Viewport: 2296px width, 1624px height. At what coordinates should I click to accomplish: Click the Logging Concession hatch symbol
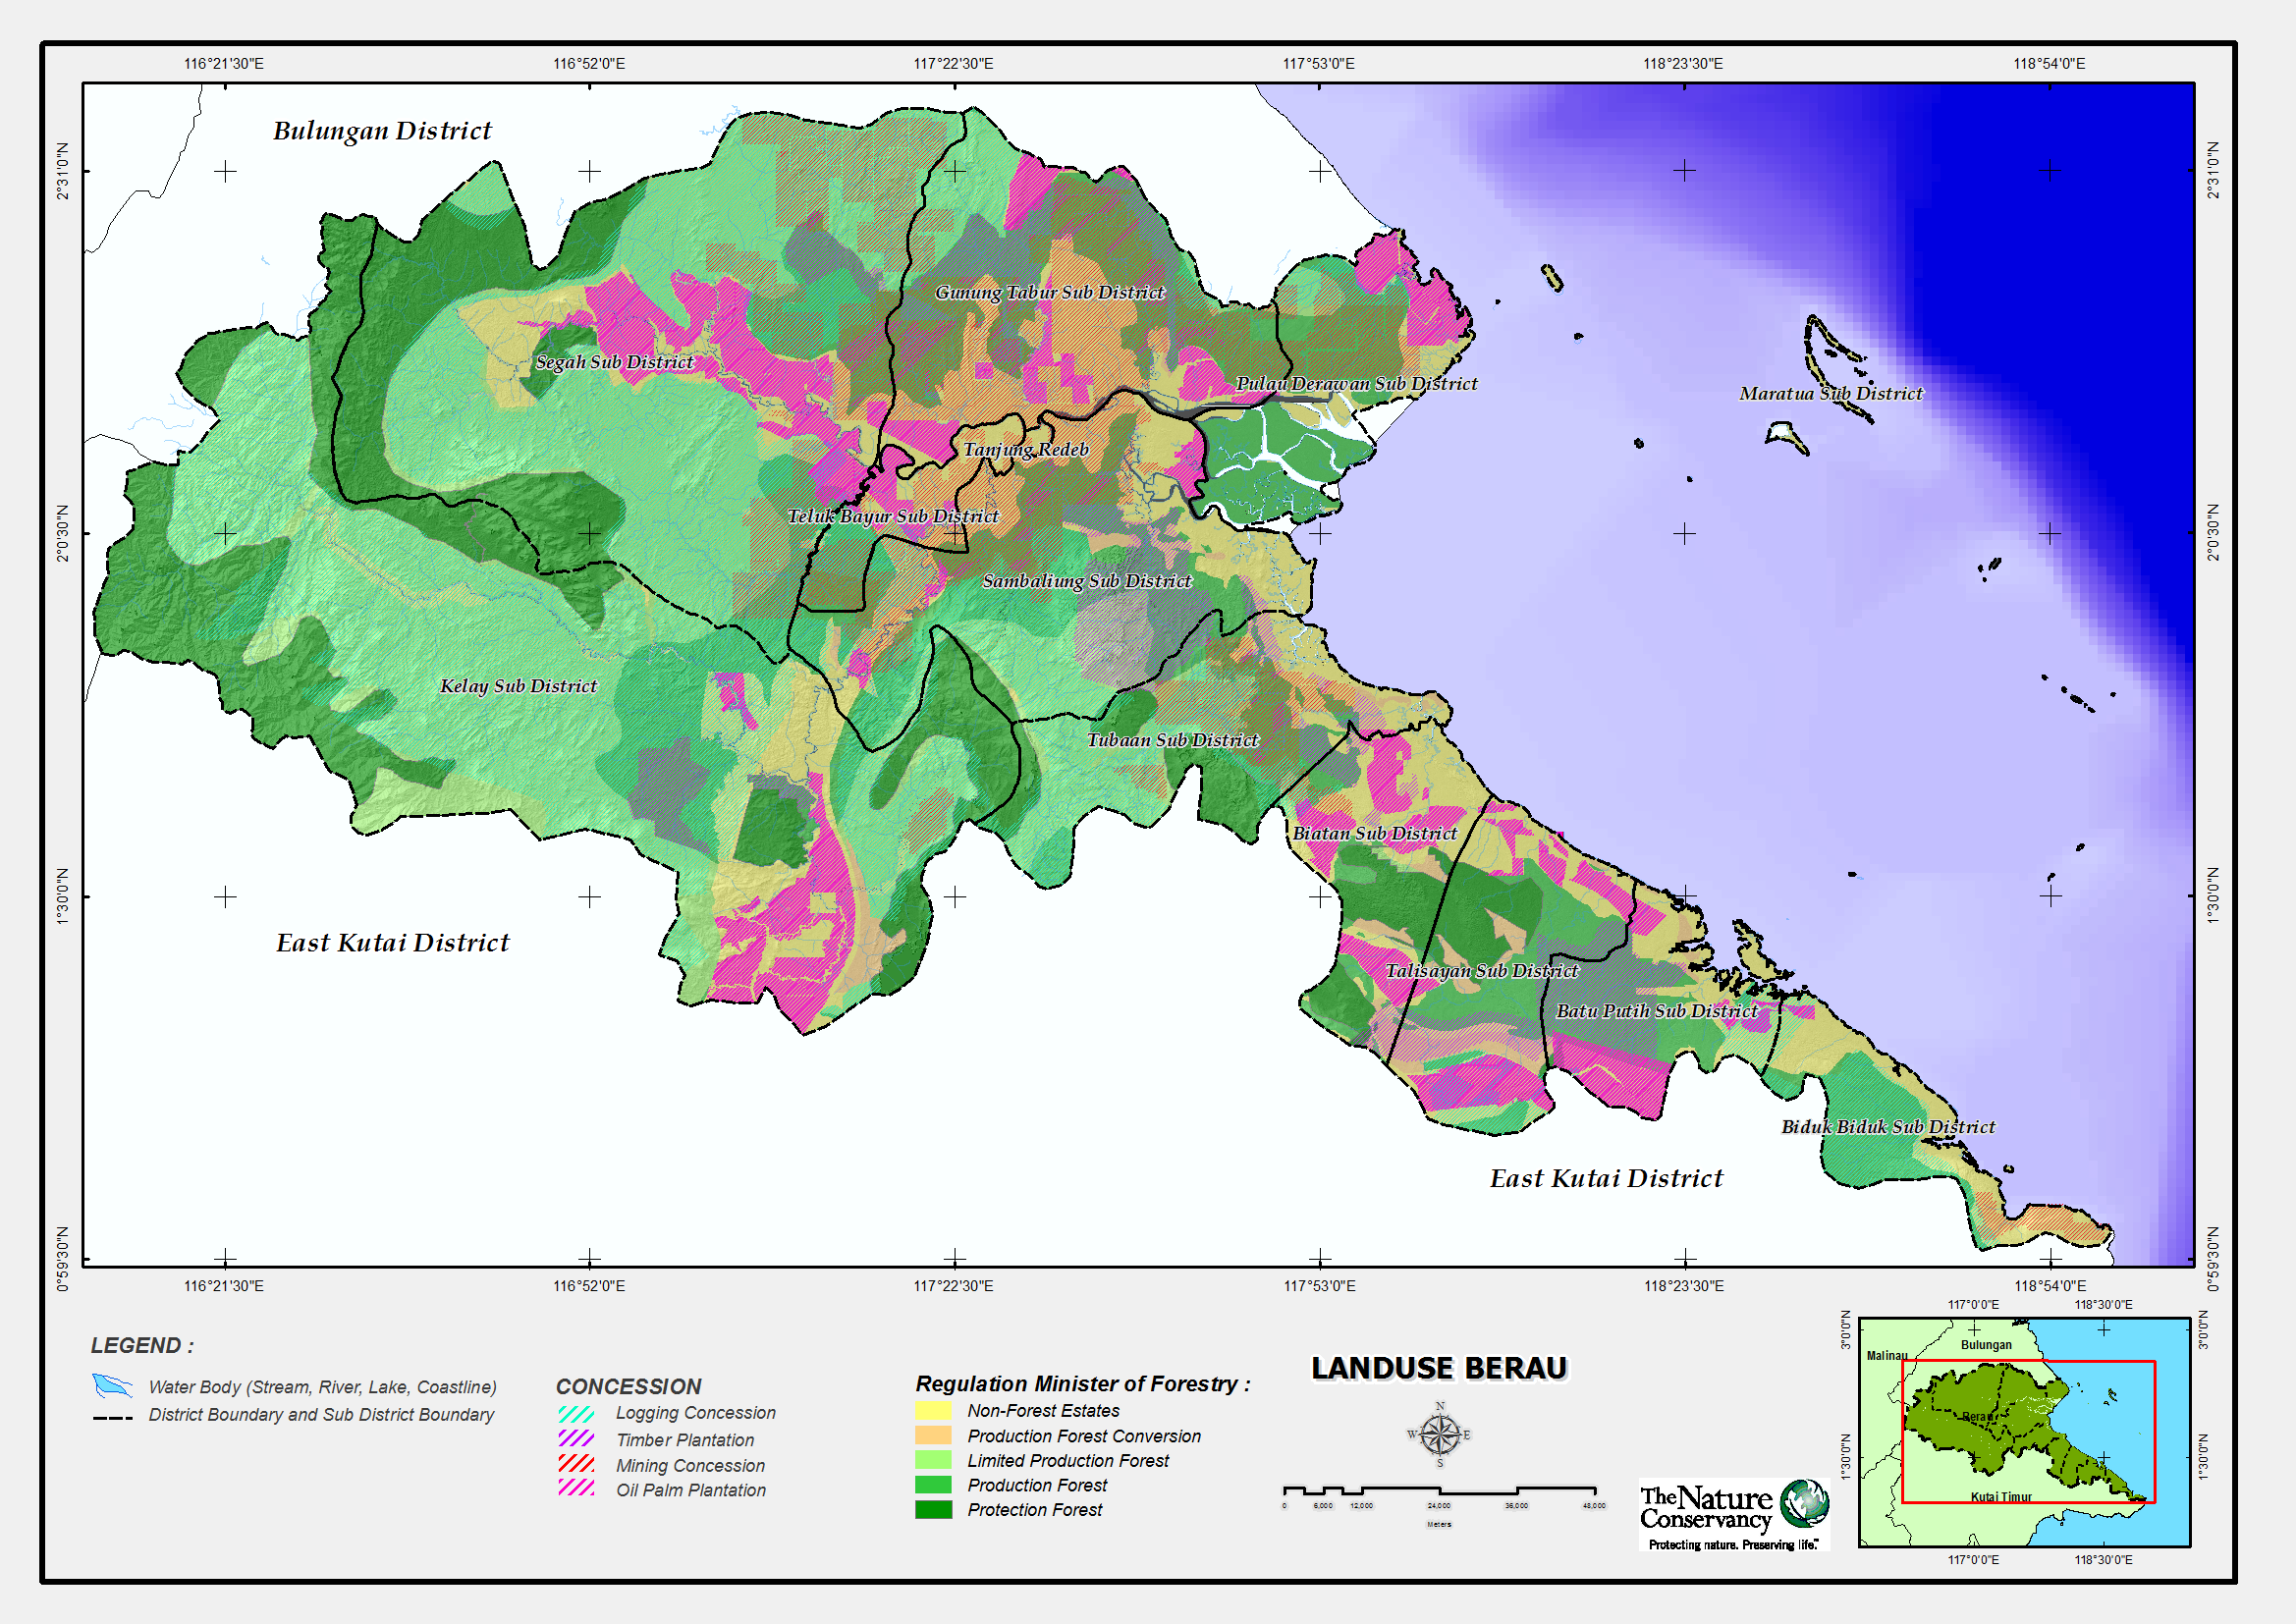click(x=576, y=1414)
